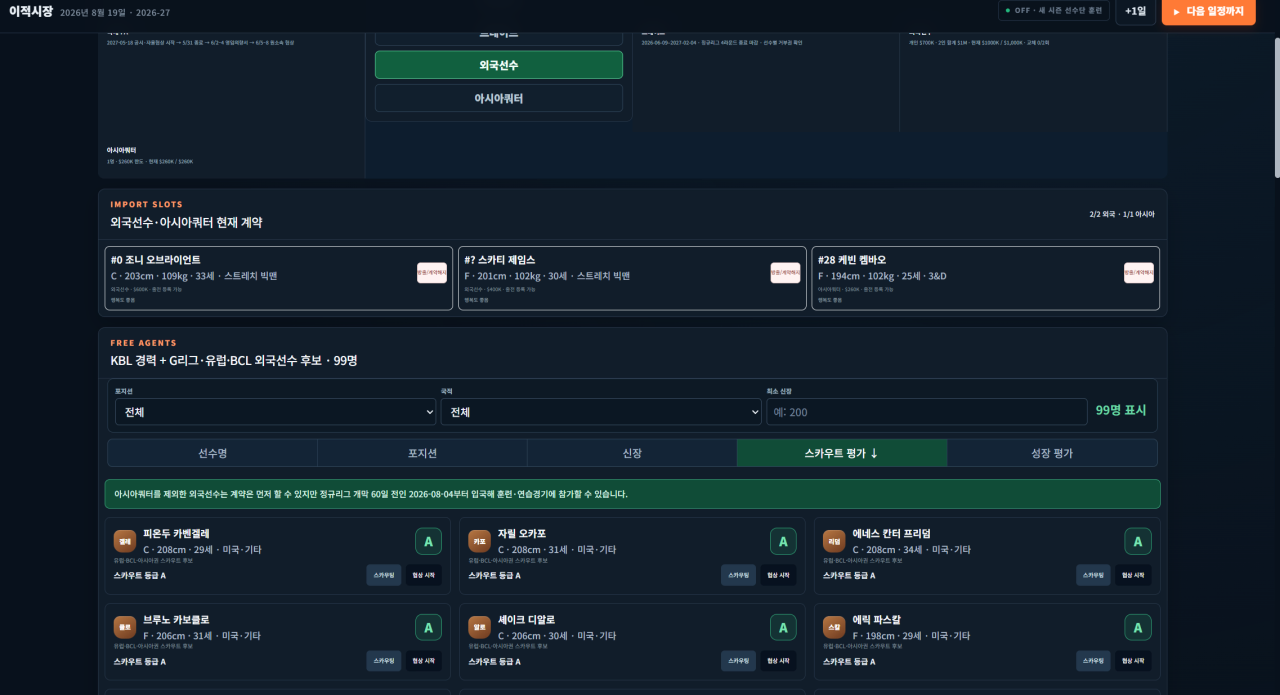Viewport: 1280px width, 695px height.
Task: Click the A grade badge for 에네스 칸터 프리덤
Action: coord(1138,541)
